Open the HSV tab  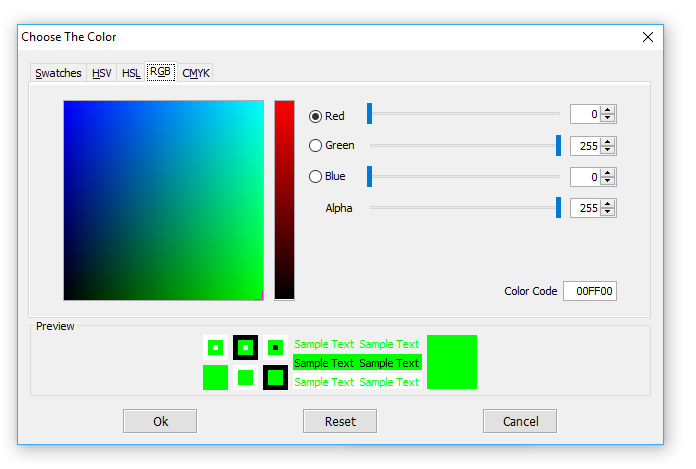click(x=102, y=73)
